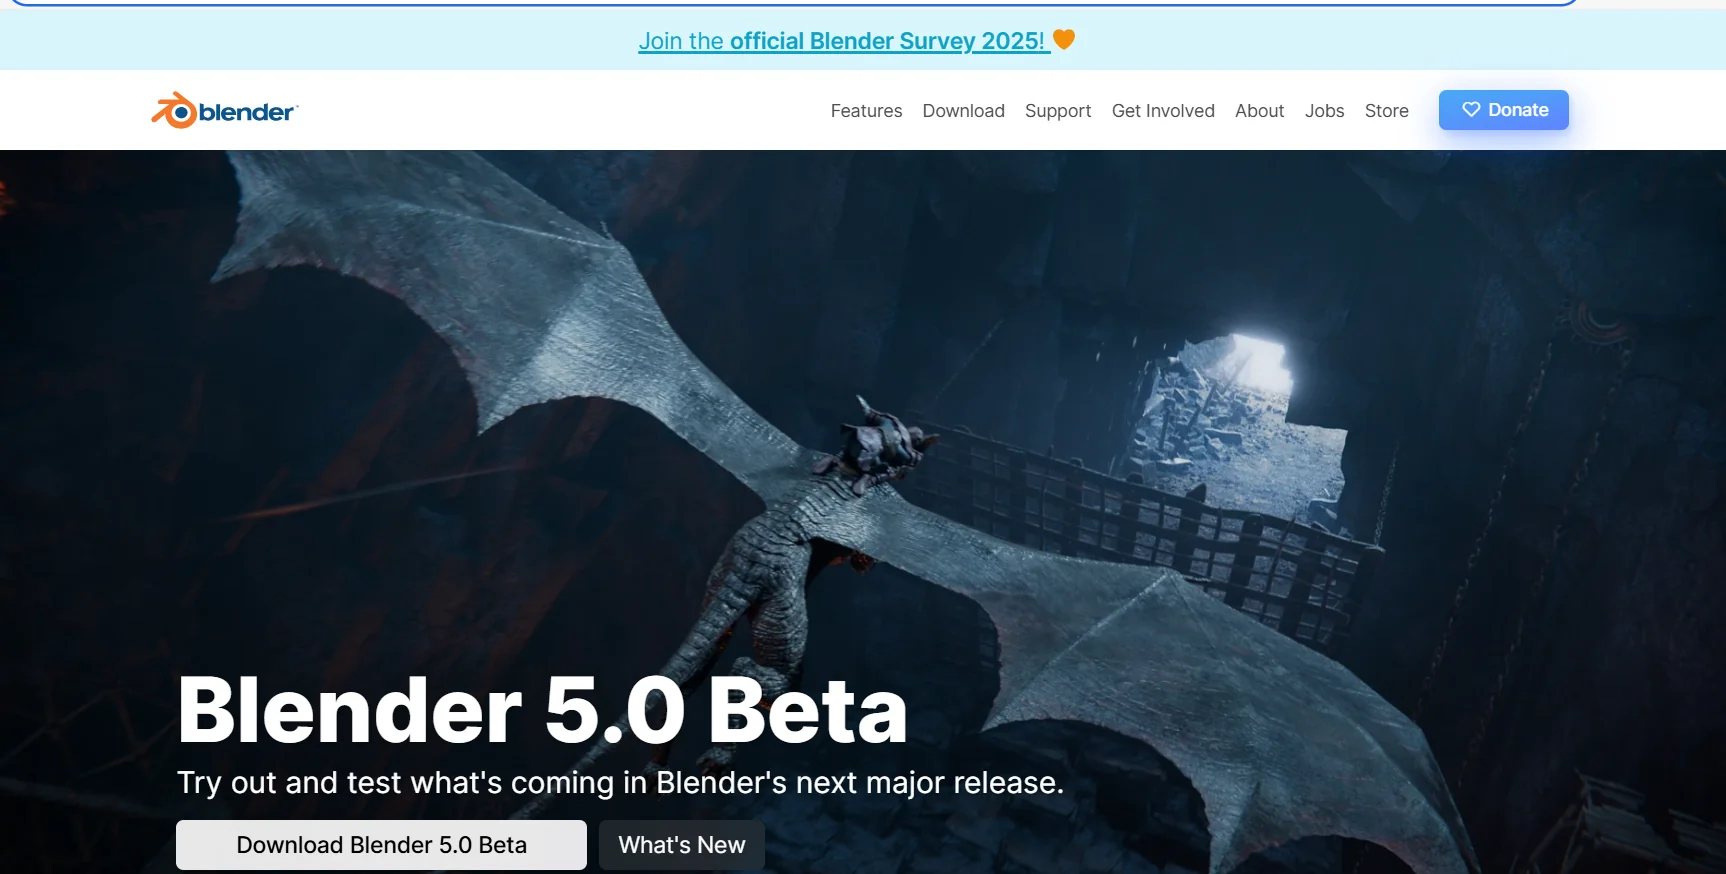The width and height of the screenshot is (1726, 874).
Task: Click Download Blender 5.0 Beta button
Action: (x=381, y=845)
